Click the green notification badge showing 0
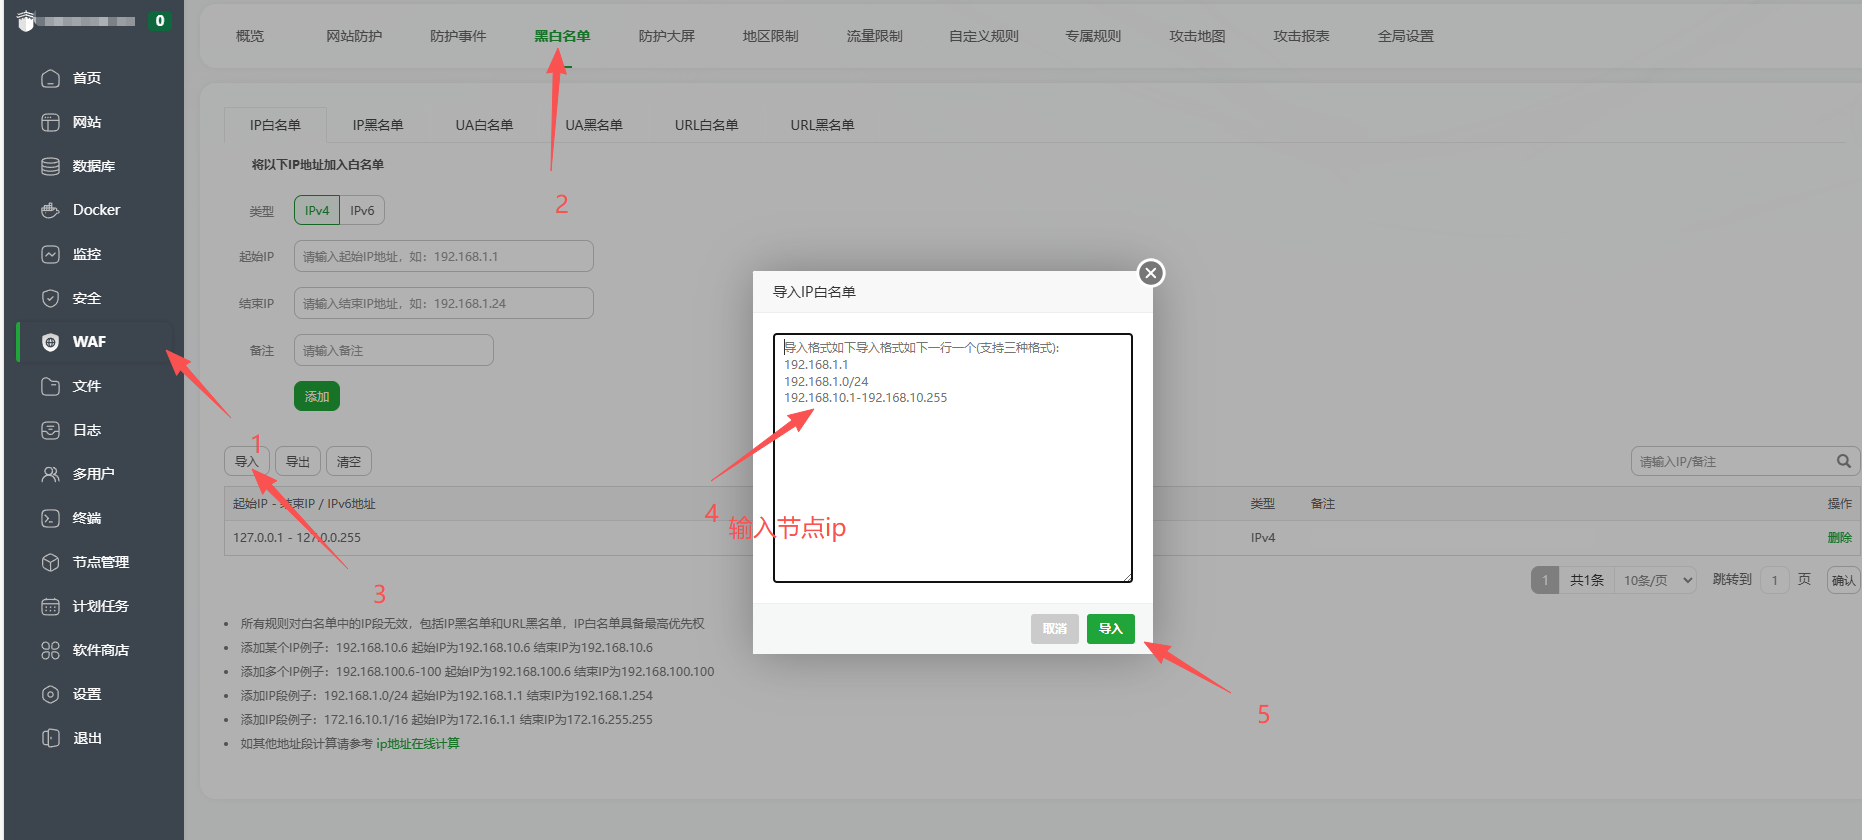The image size is (1862, 840). 159,21
